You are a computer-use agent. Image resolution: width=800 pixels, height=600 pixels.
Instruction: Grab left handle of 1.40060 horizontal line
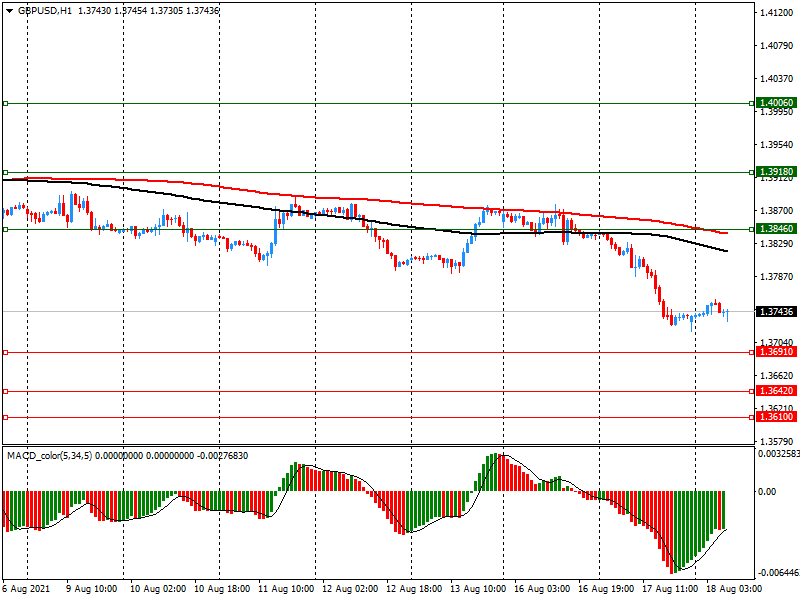point(6,104)
